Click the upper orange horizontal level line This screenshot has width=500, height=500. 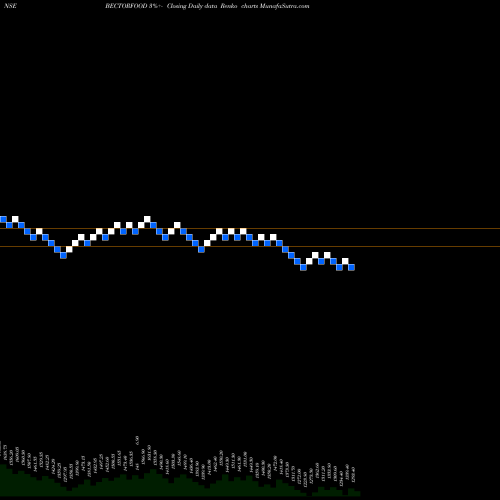tap(250, 229)
